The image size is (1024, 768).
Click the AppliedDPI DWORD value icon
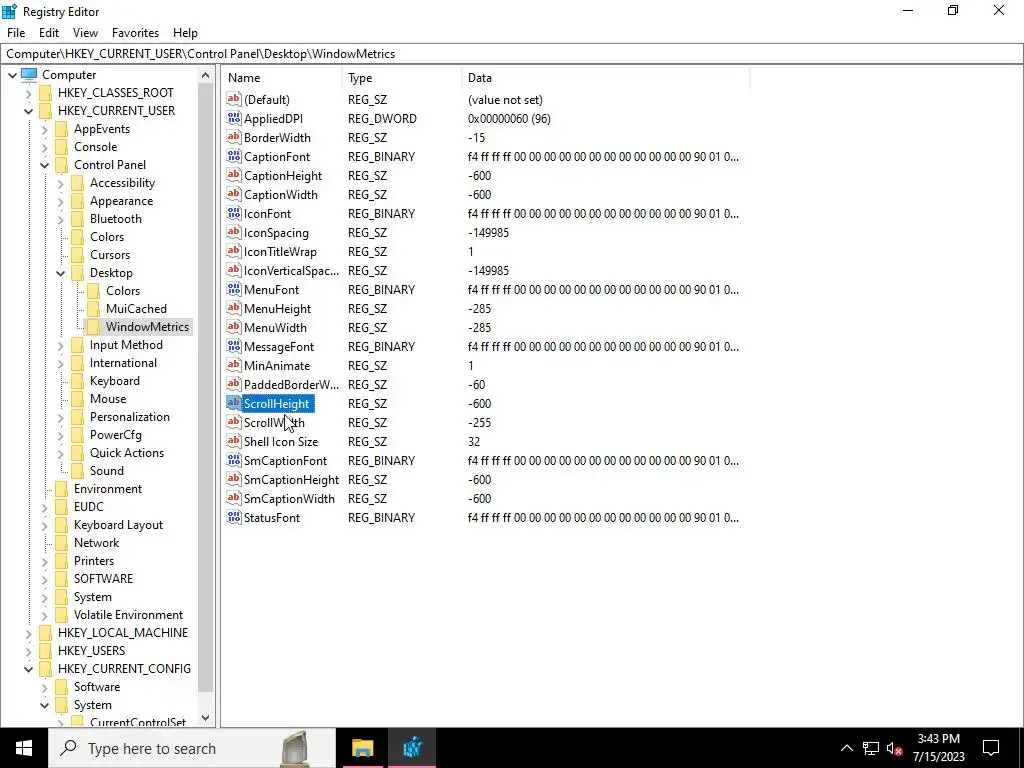pos(234,118)
